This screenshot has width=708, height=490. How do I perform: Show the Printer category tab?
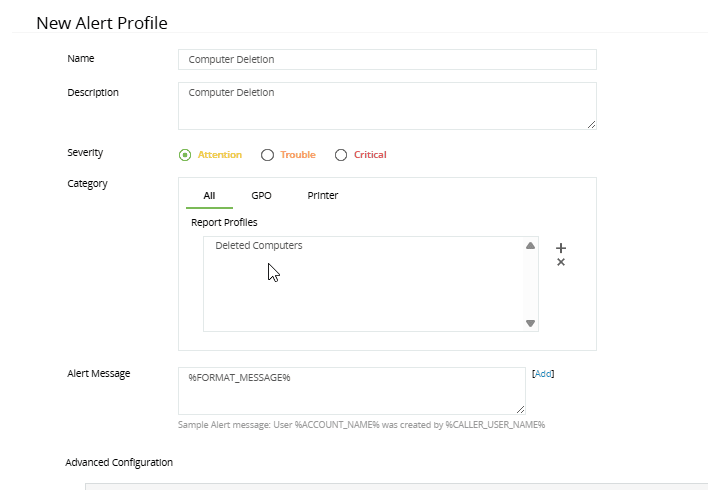point(322,196)
